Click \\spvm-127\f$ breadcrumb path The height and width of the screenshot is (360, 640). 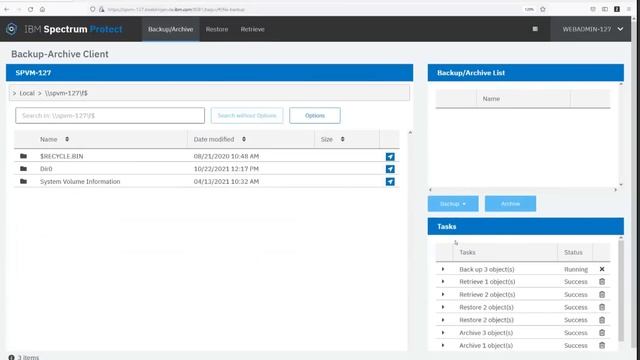tap(66, 93)
